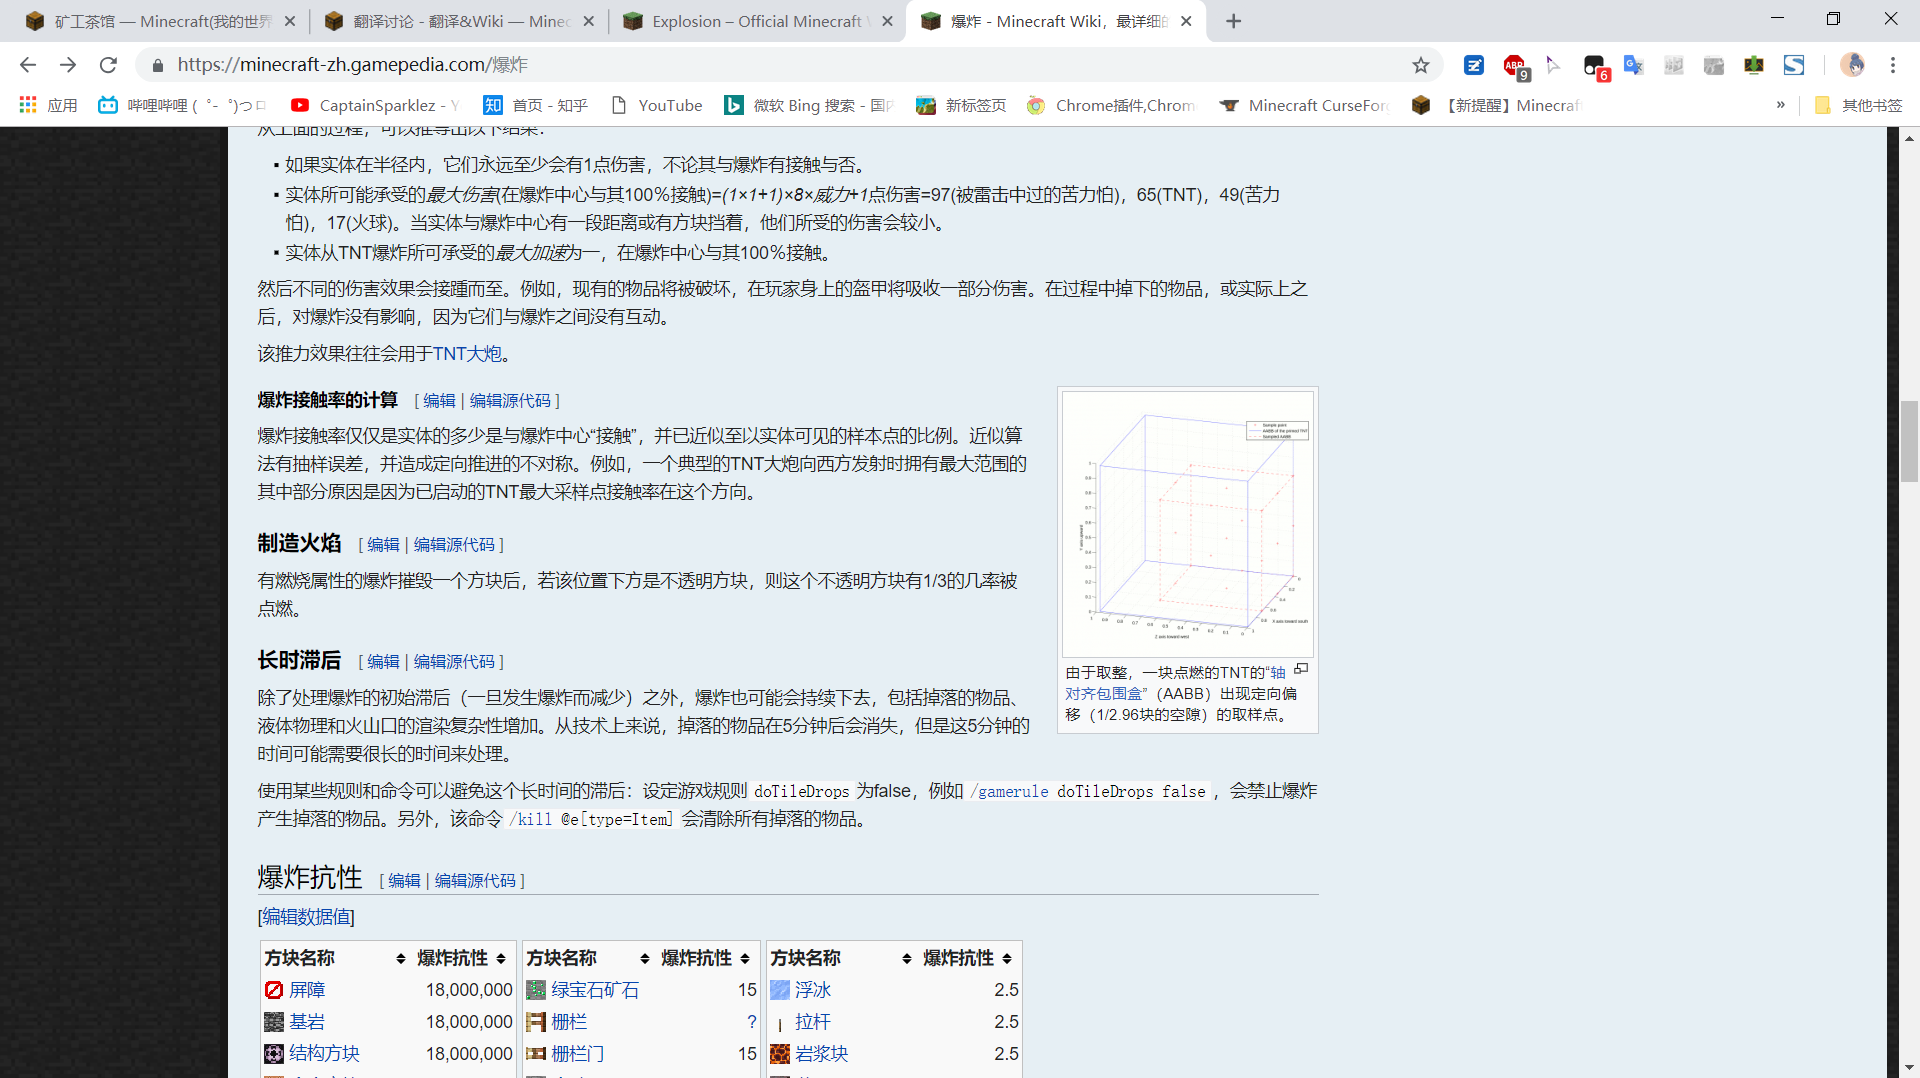Open the /gamerule command link
This screenshot has height=1078, width=1920.
tap(1009, 791)
